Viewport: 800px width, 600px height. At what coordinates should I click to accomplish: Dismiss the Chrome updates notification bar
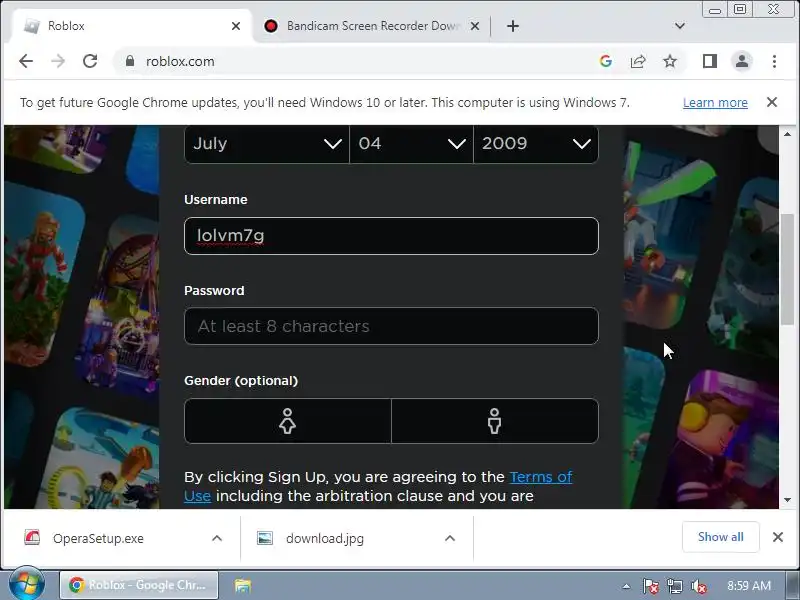click(772, 102)
